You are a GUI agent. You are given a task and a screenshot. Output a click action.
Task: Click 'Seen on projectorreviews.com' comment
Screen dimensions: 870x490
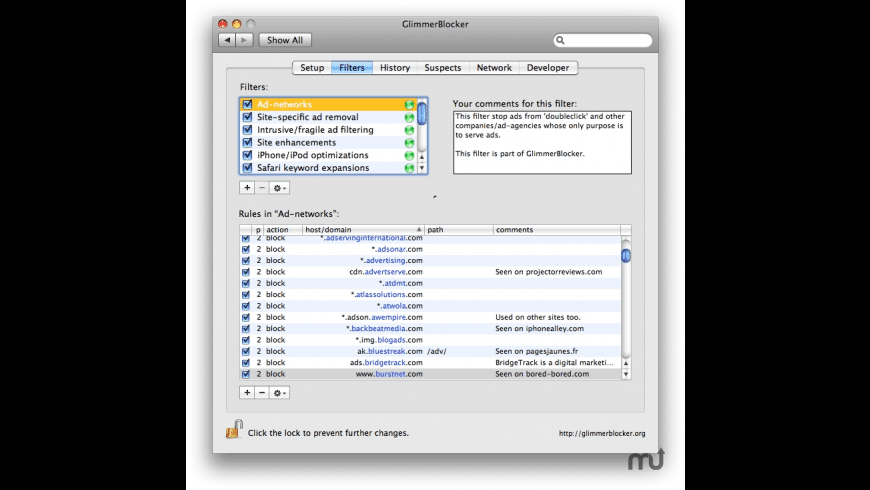(x=549, y=272)
